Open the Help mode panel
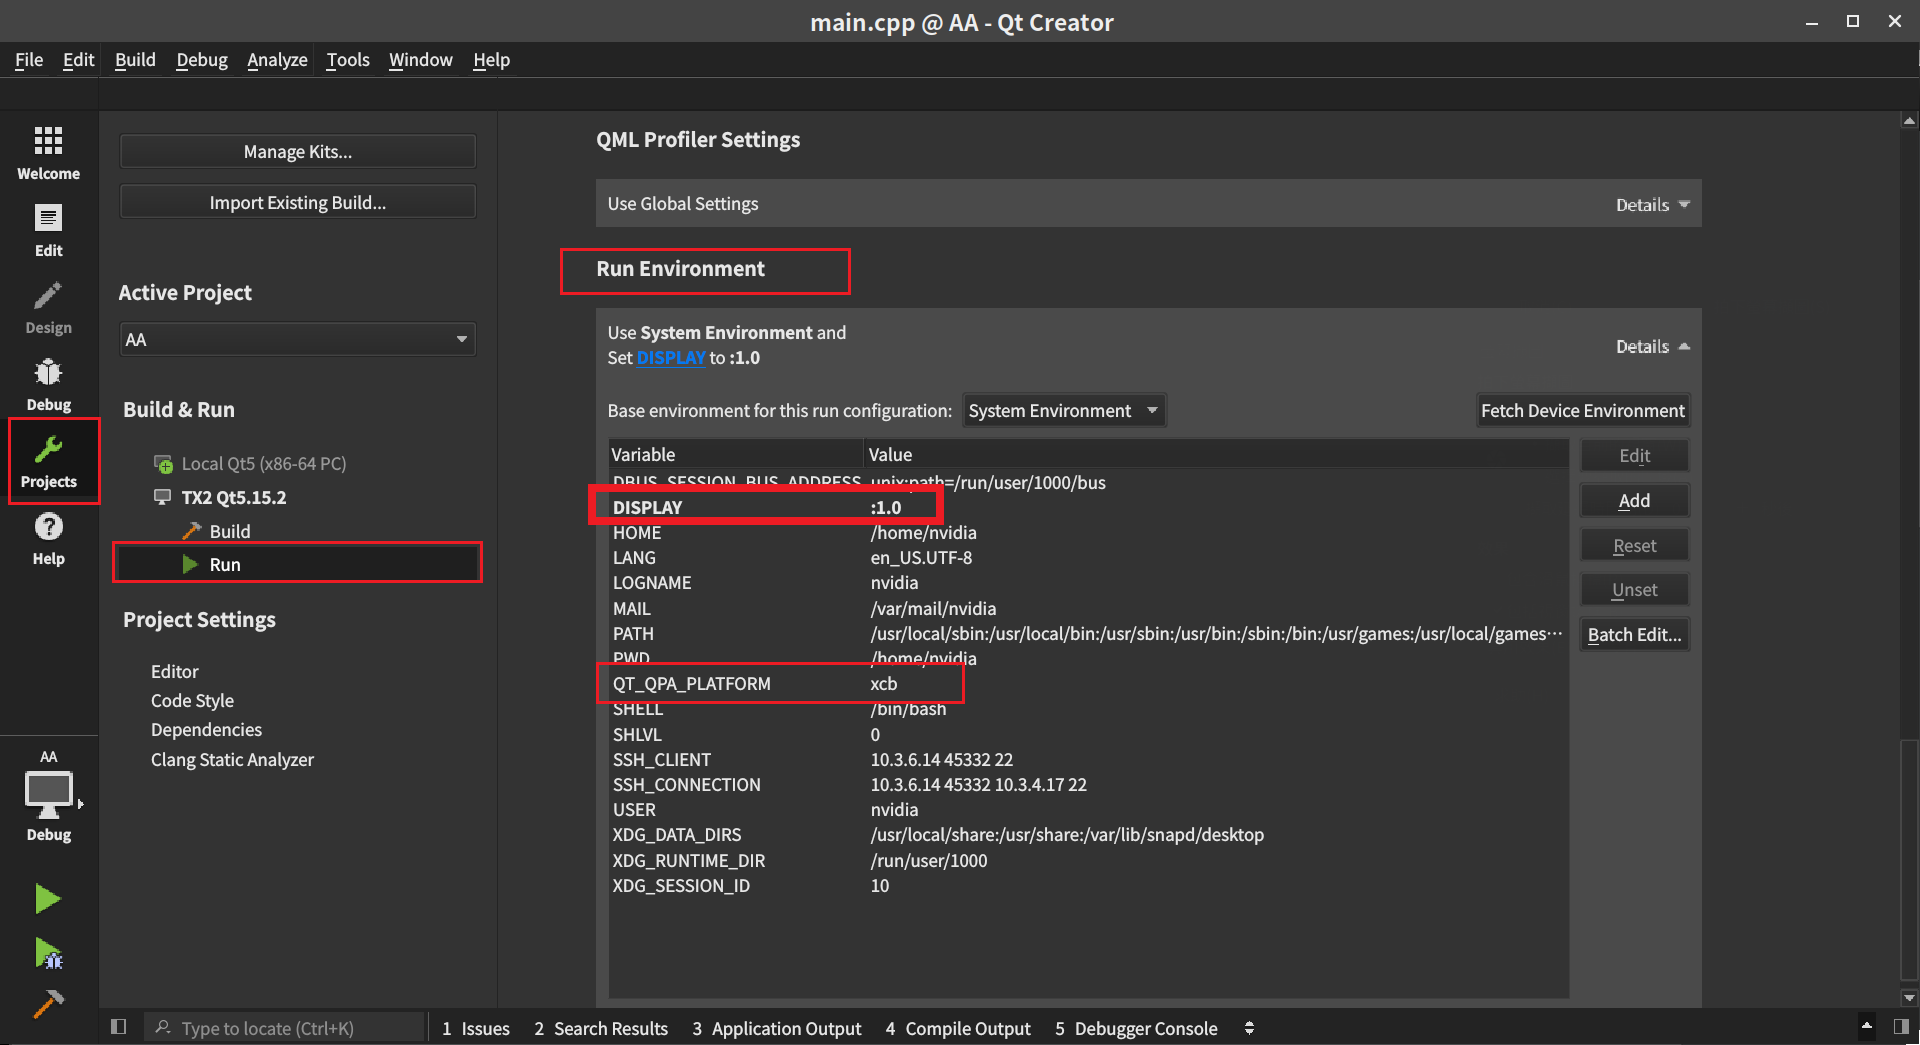 coord(48,537)
